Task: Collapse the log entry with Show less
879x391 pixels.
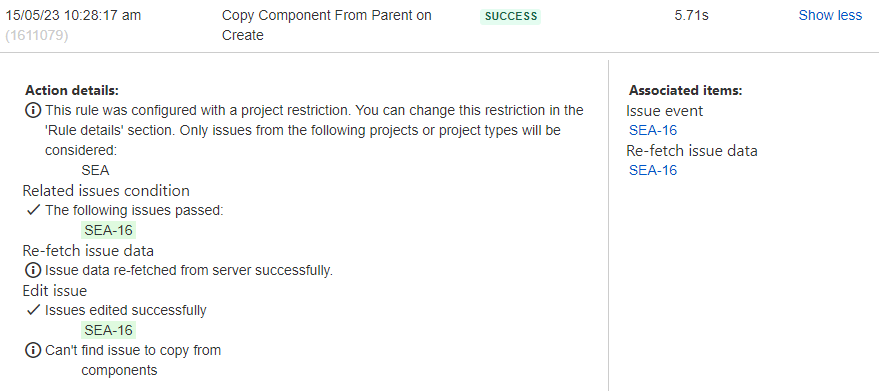Action: pos(830,15)
